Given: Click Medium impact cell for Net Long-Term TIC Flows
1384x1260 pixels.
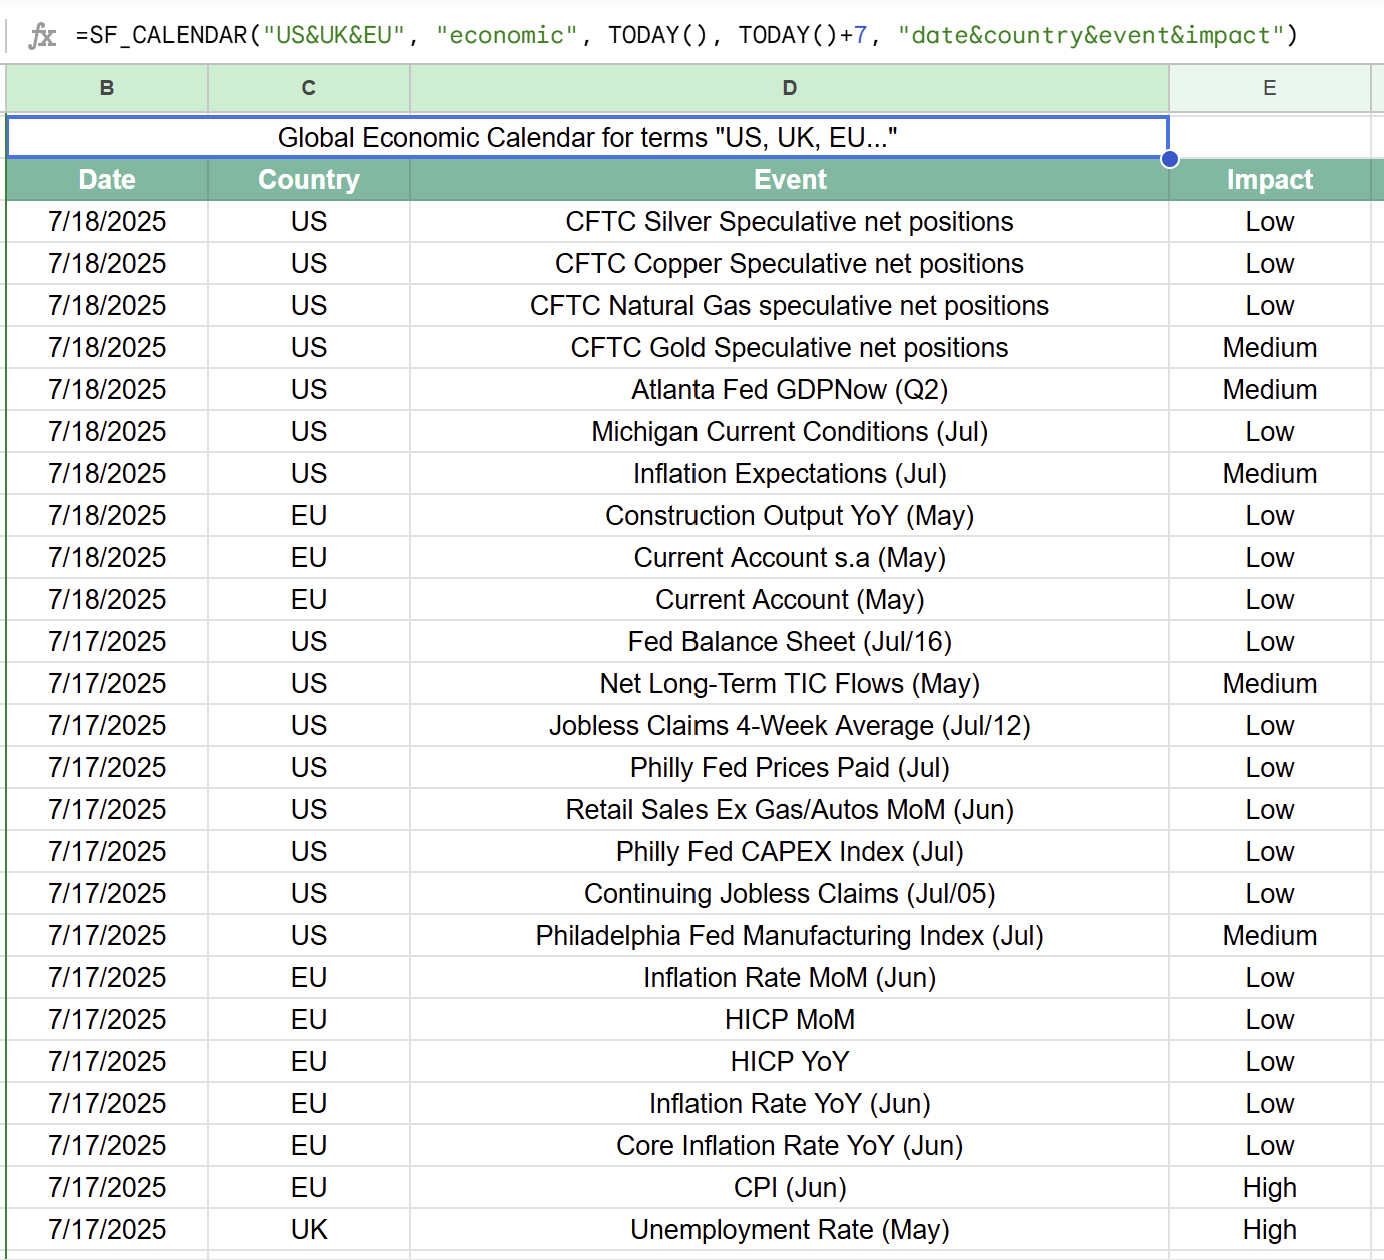Looking at the screenshot, I should pyautogui.click(x=1269, y=684).
